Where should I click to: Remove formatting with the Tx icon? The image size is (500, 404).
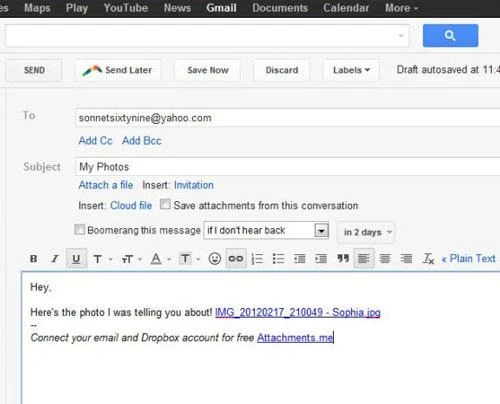click(x=428, y=259)
